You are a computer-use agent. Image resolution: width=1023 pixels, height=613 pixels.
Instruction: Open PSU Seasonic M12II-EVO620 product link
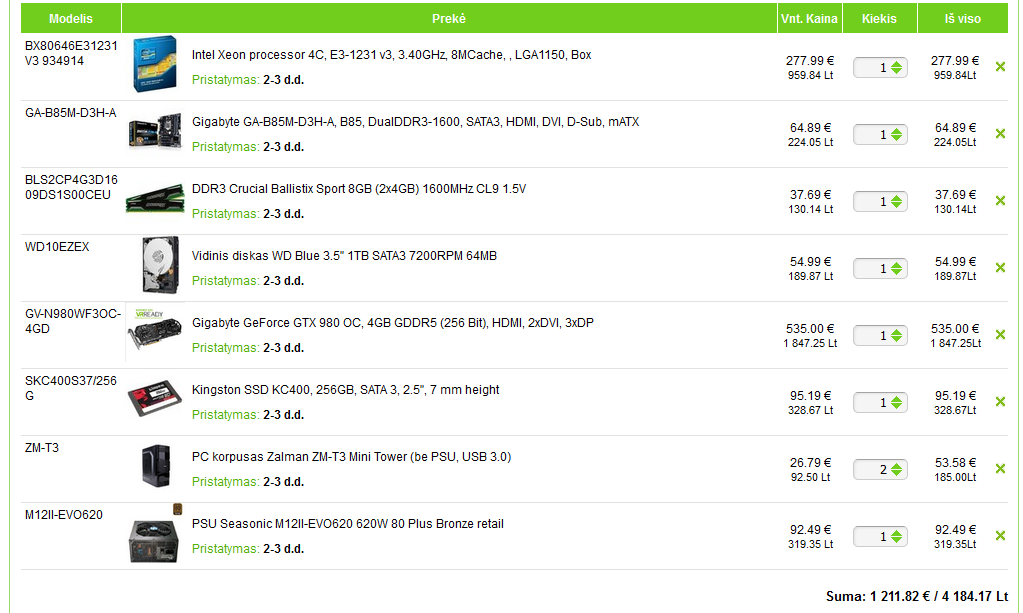pos(348,524)
